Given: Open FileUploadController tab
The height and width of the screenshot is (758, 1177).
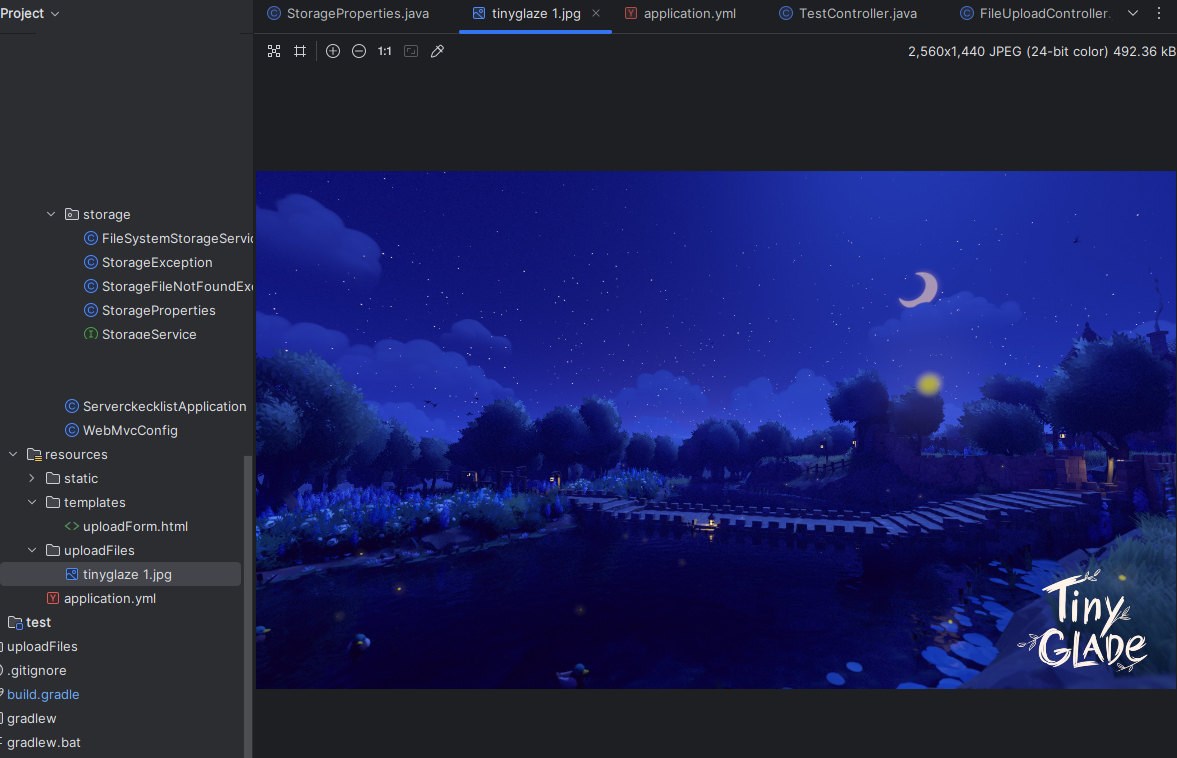Looking at the screenshot, I should 1035,14.
